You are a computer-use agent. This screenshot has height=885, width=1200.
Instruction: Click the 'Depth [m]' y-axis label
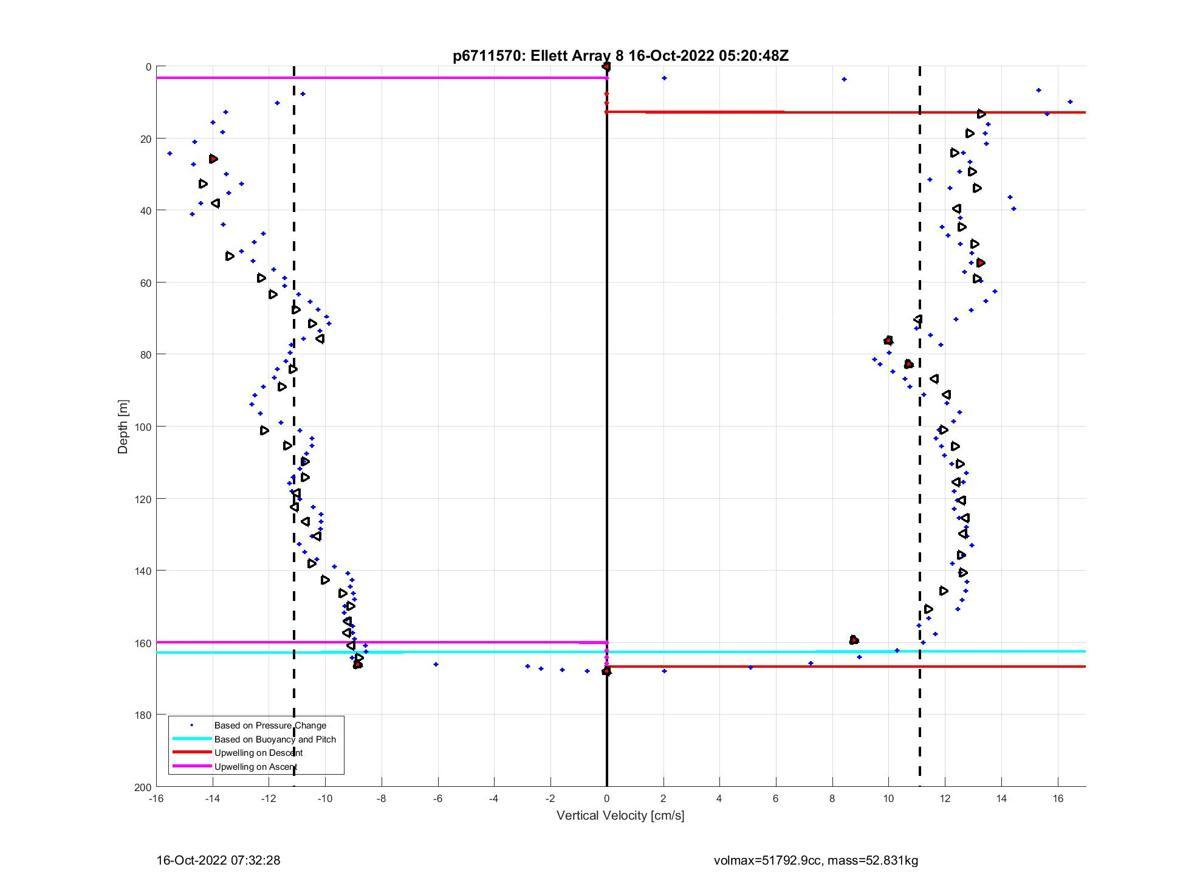(x=123, y=426)
